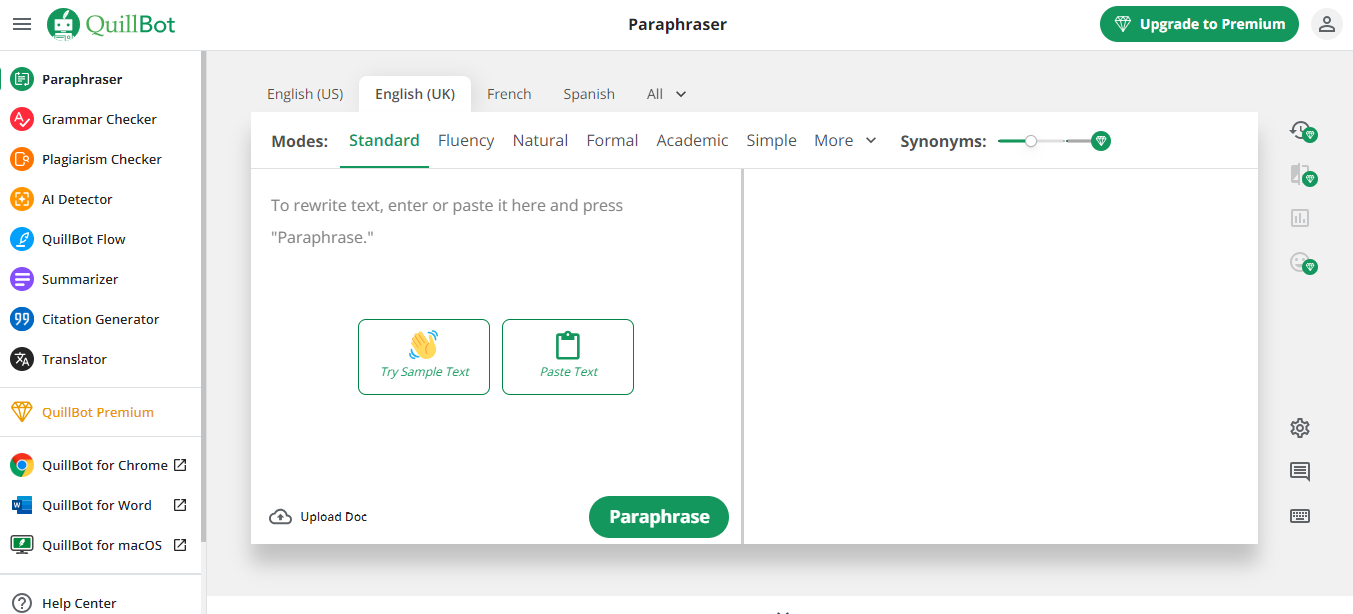Open the feedback comment icon
The width and height of the screenshot is (1353, 614).
click(1300, 472)
